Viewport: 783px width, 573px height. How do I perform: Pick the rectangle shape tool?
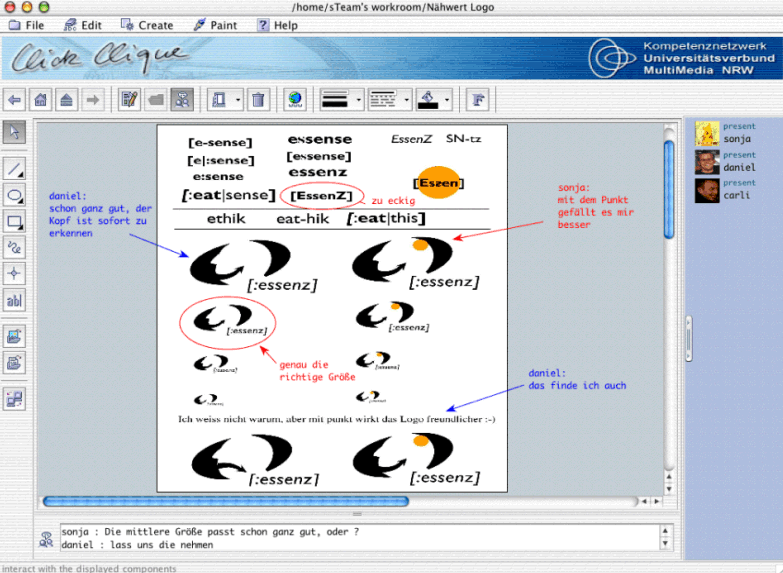(x=15, y=221)
